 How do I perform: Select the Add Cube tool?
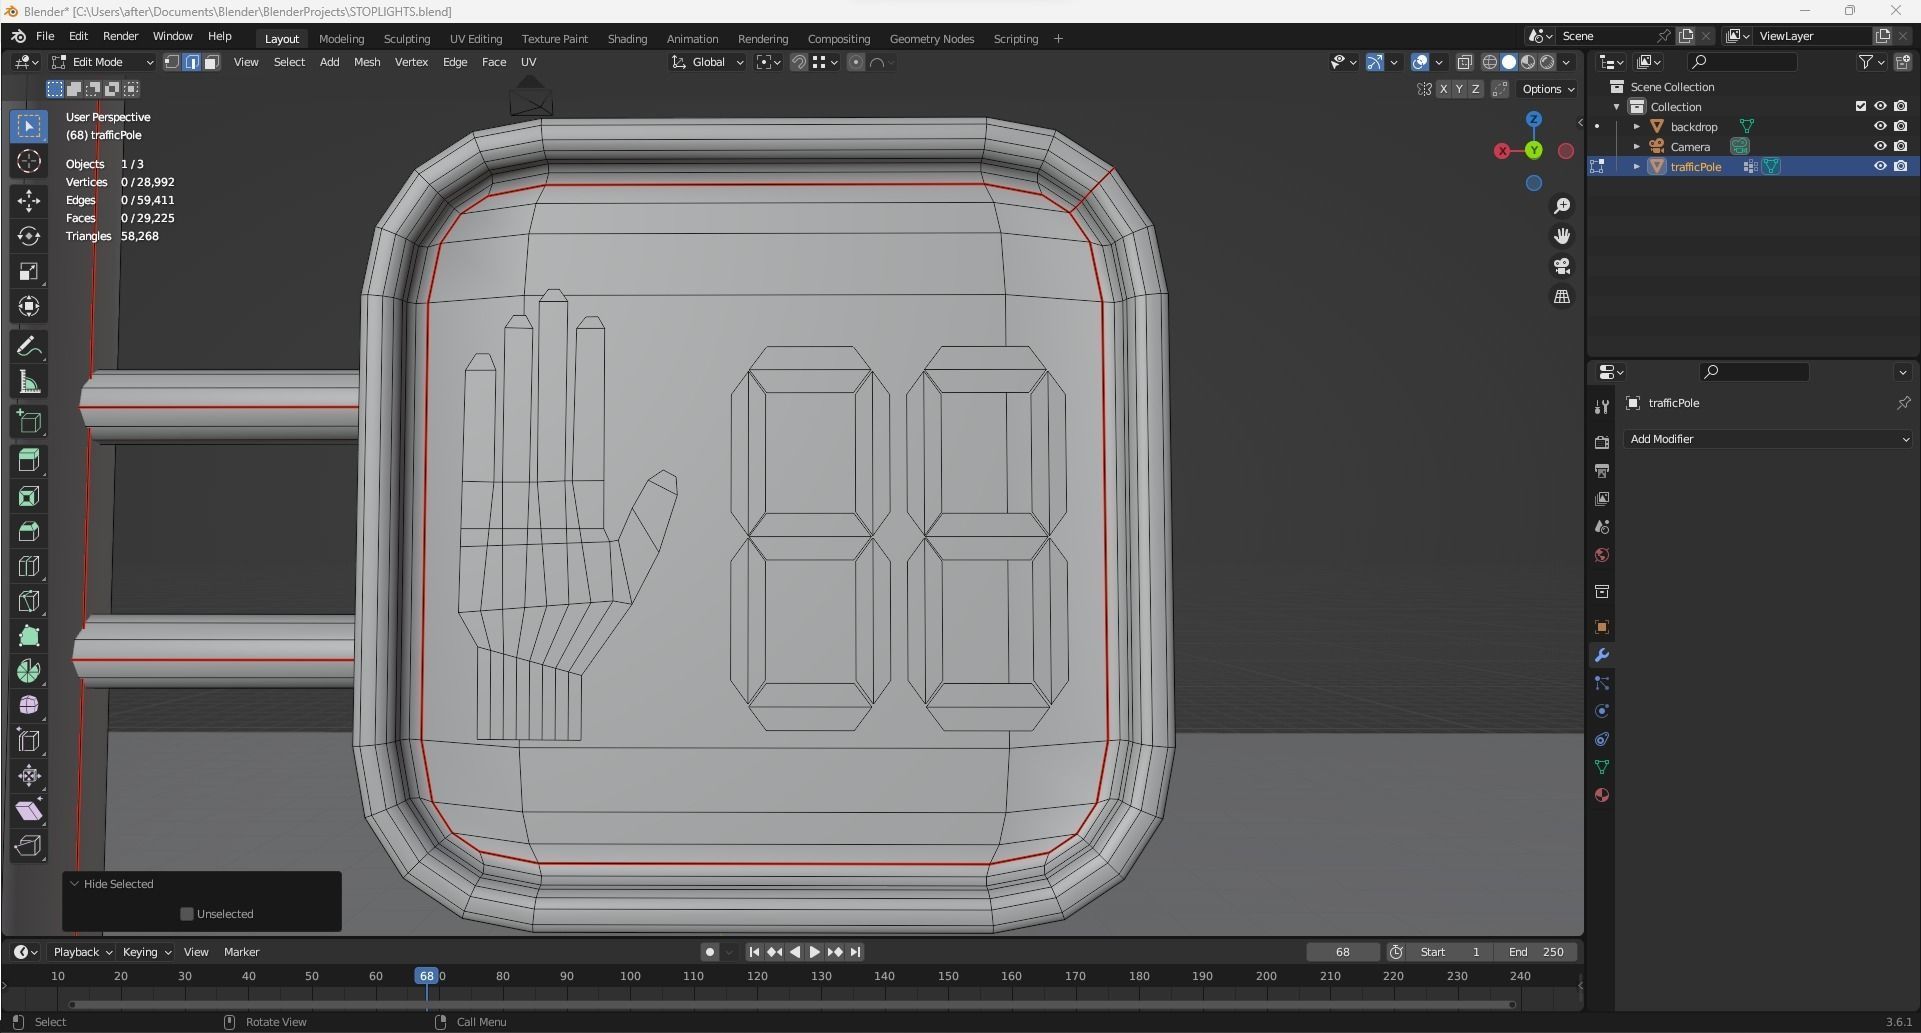[x=29, y=421]
